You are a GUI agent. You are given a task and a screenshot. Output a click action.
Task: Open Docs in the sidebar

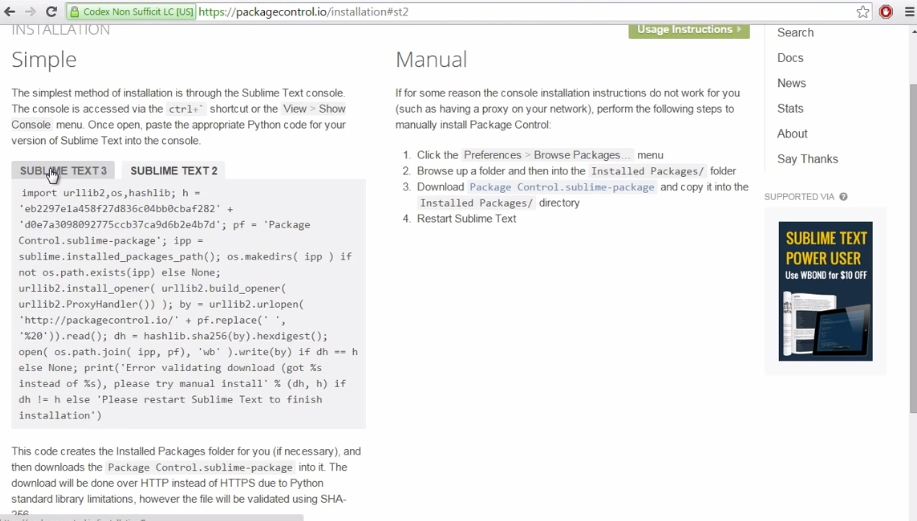(x=790, y=58)
